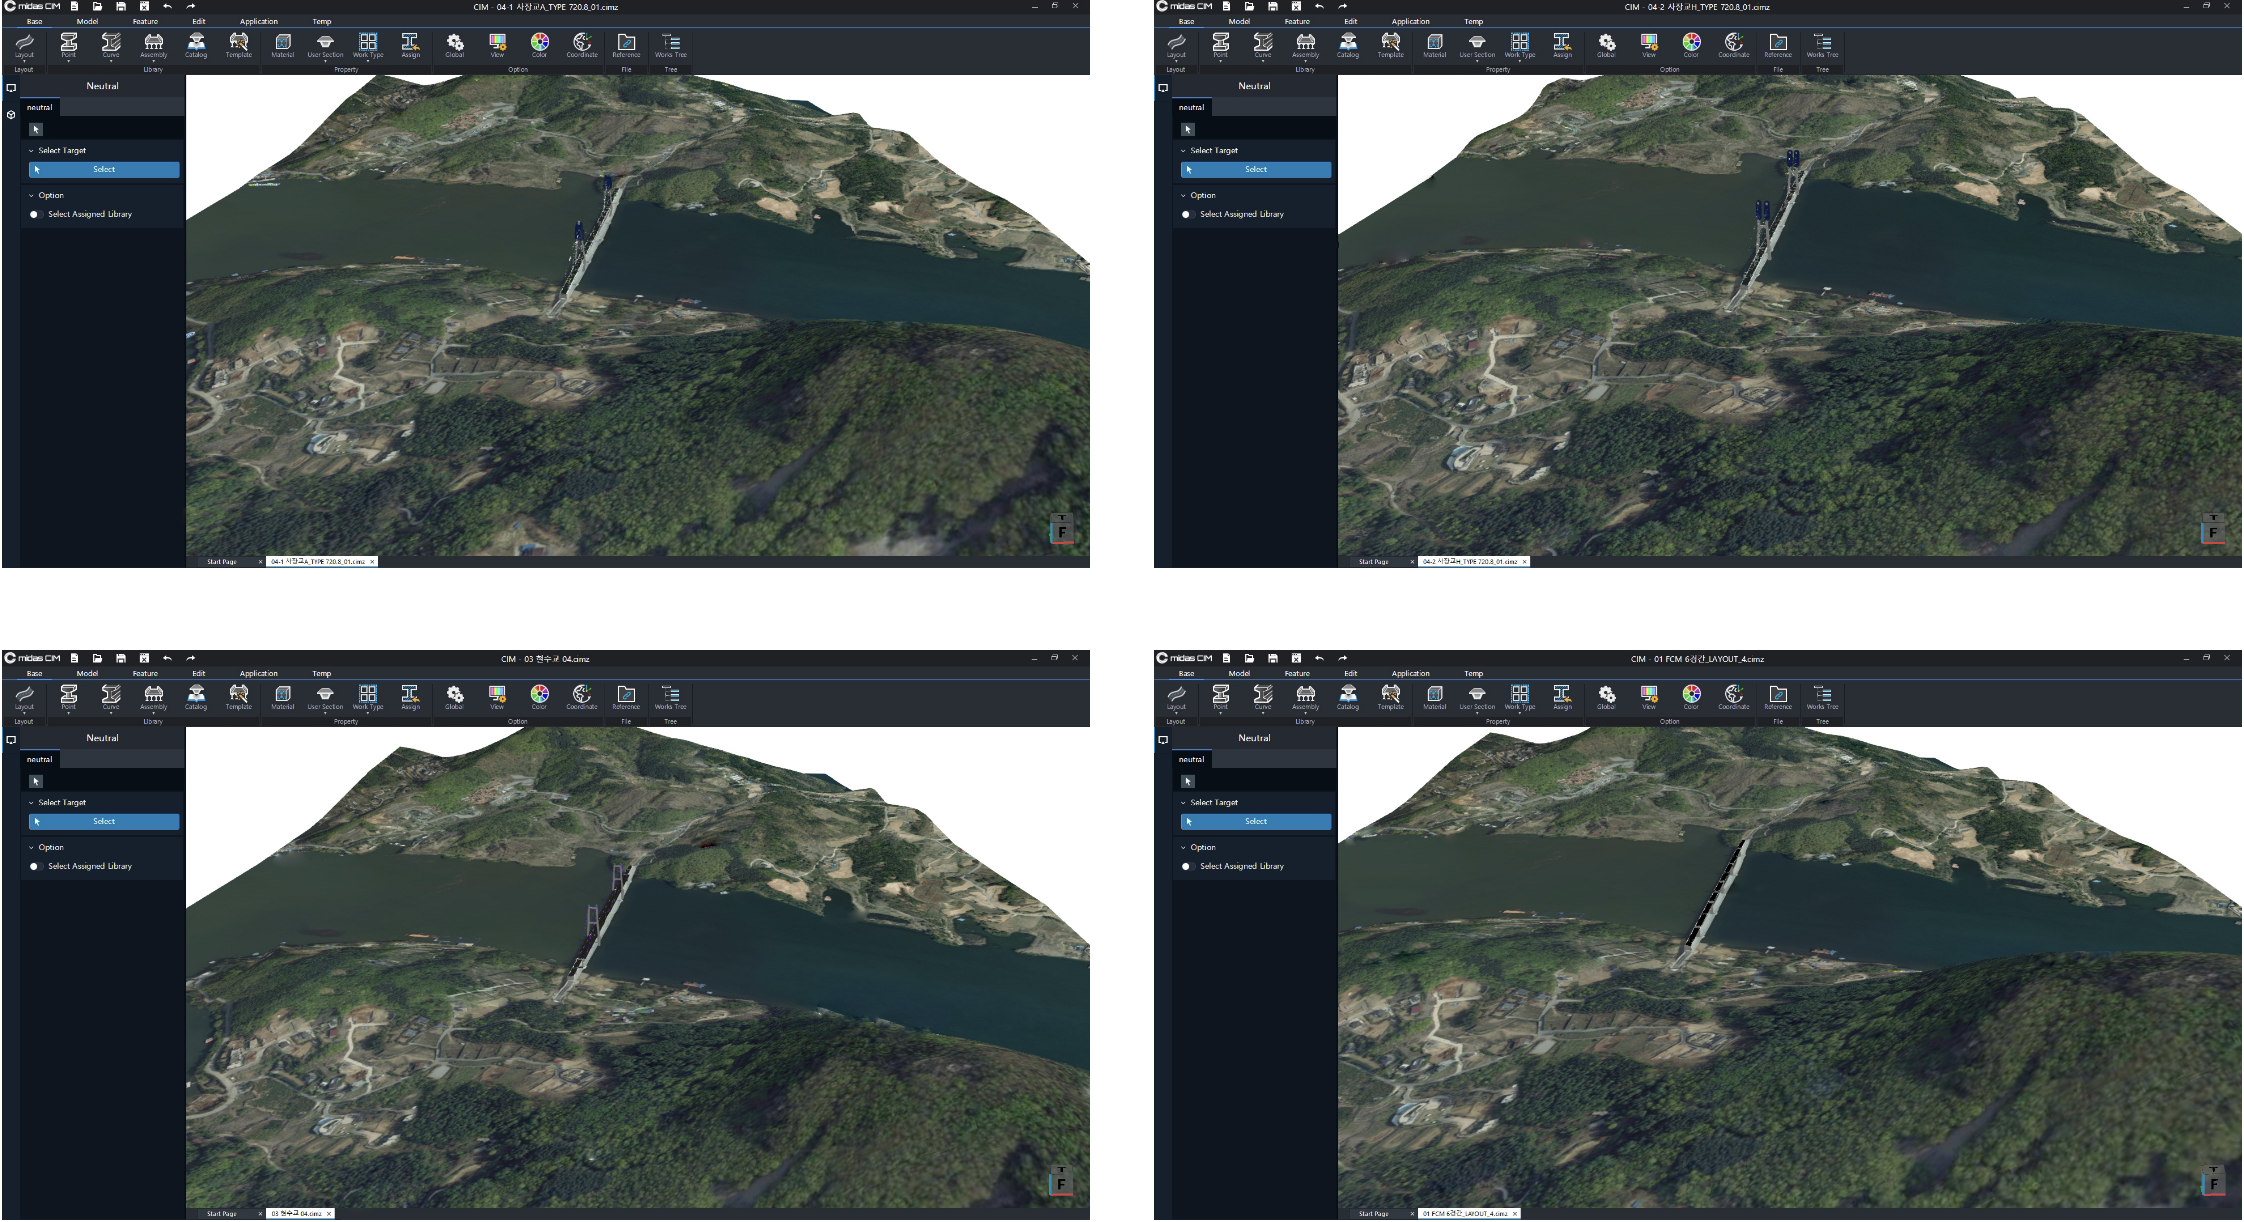The height and width of the screenshot is (1222, 2244).
Task: Click blue Select button in 03 현수교 04 window
Action: tap(104, 822)
